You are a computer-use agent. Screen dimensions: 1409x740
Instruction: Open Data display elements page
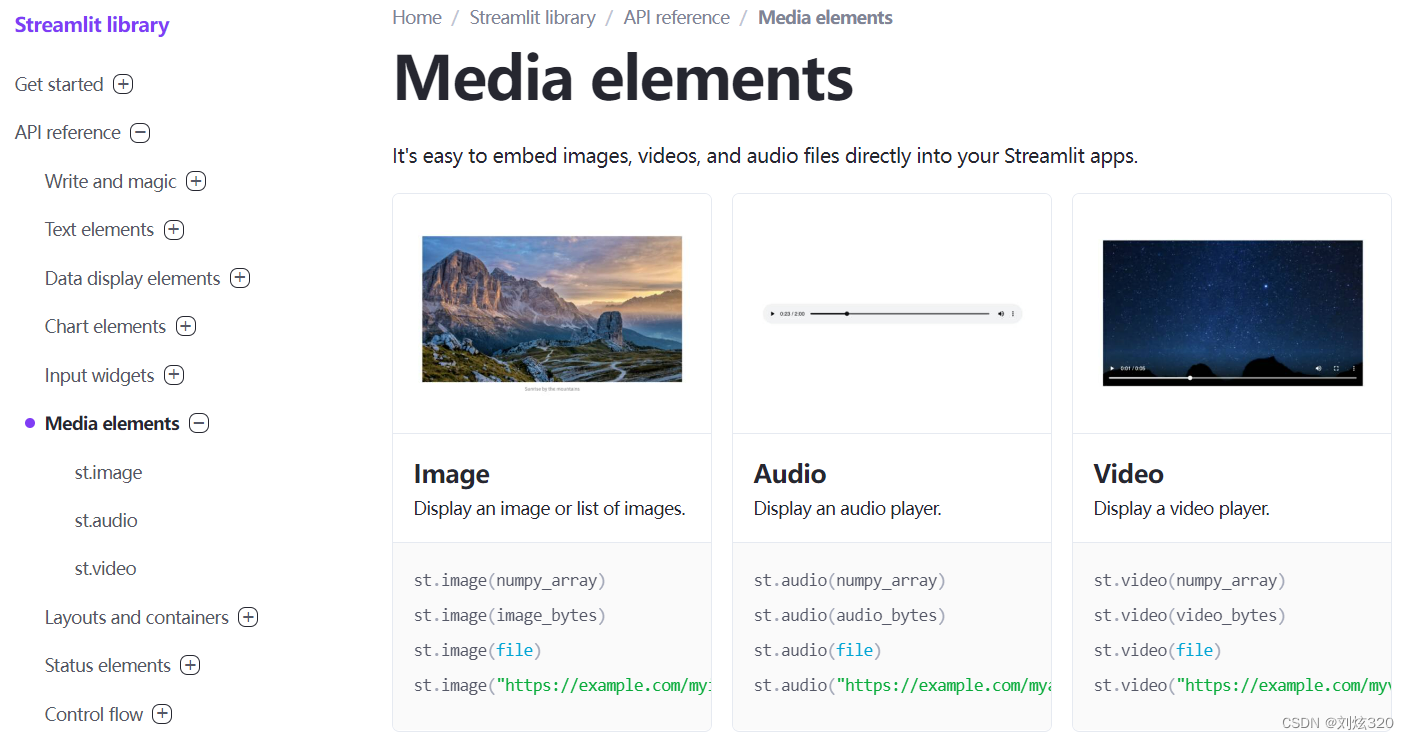pyautogui.click(x=133, y=278)
